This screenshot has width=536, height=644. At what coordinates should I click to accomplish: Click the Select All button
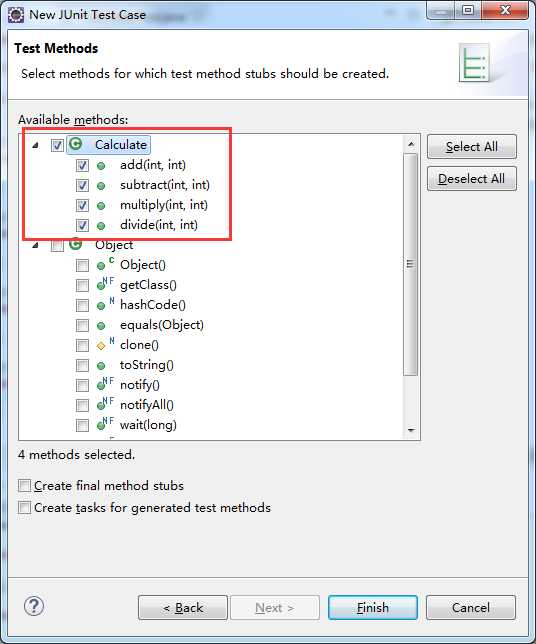click(472, 147)
